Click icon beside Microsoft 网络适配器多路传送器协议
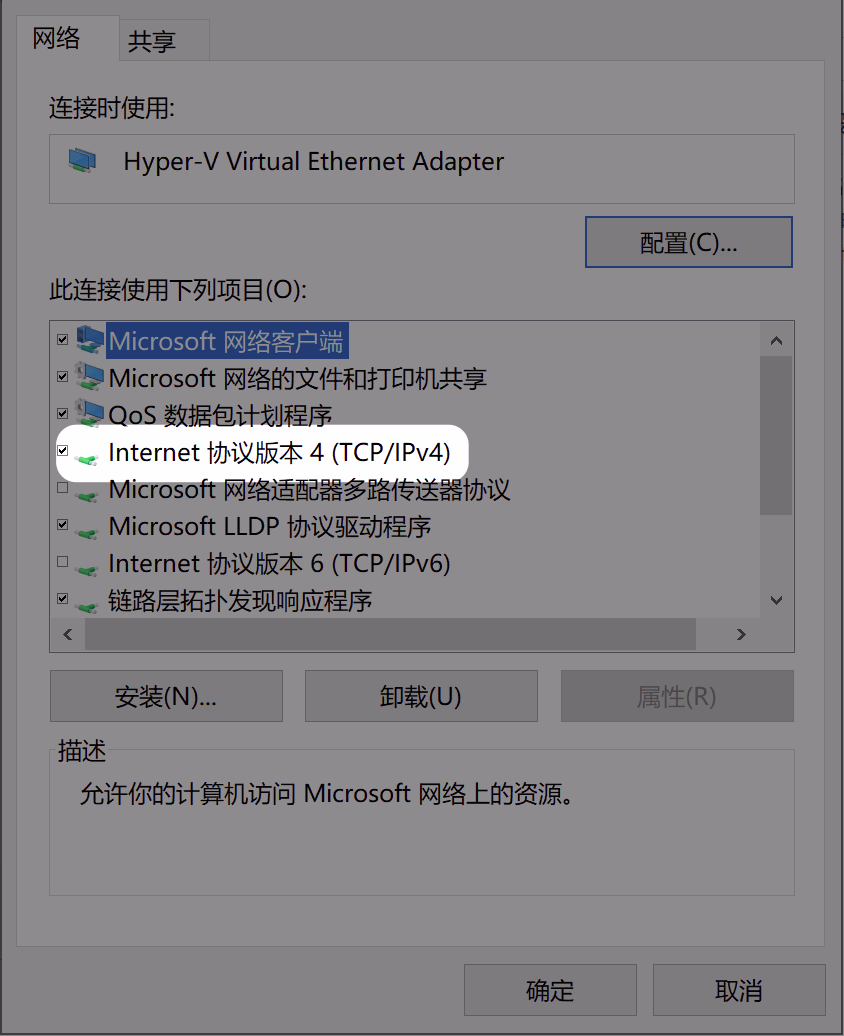Screen dimensions: 844x1036 pyautogui.click(x=87, y=495)
